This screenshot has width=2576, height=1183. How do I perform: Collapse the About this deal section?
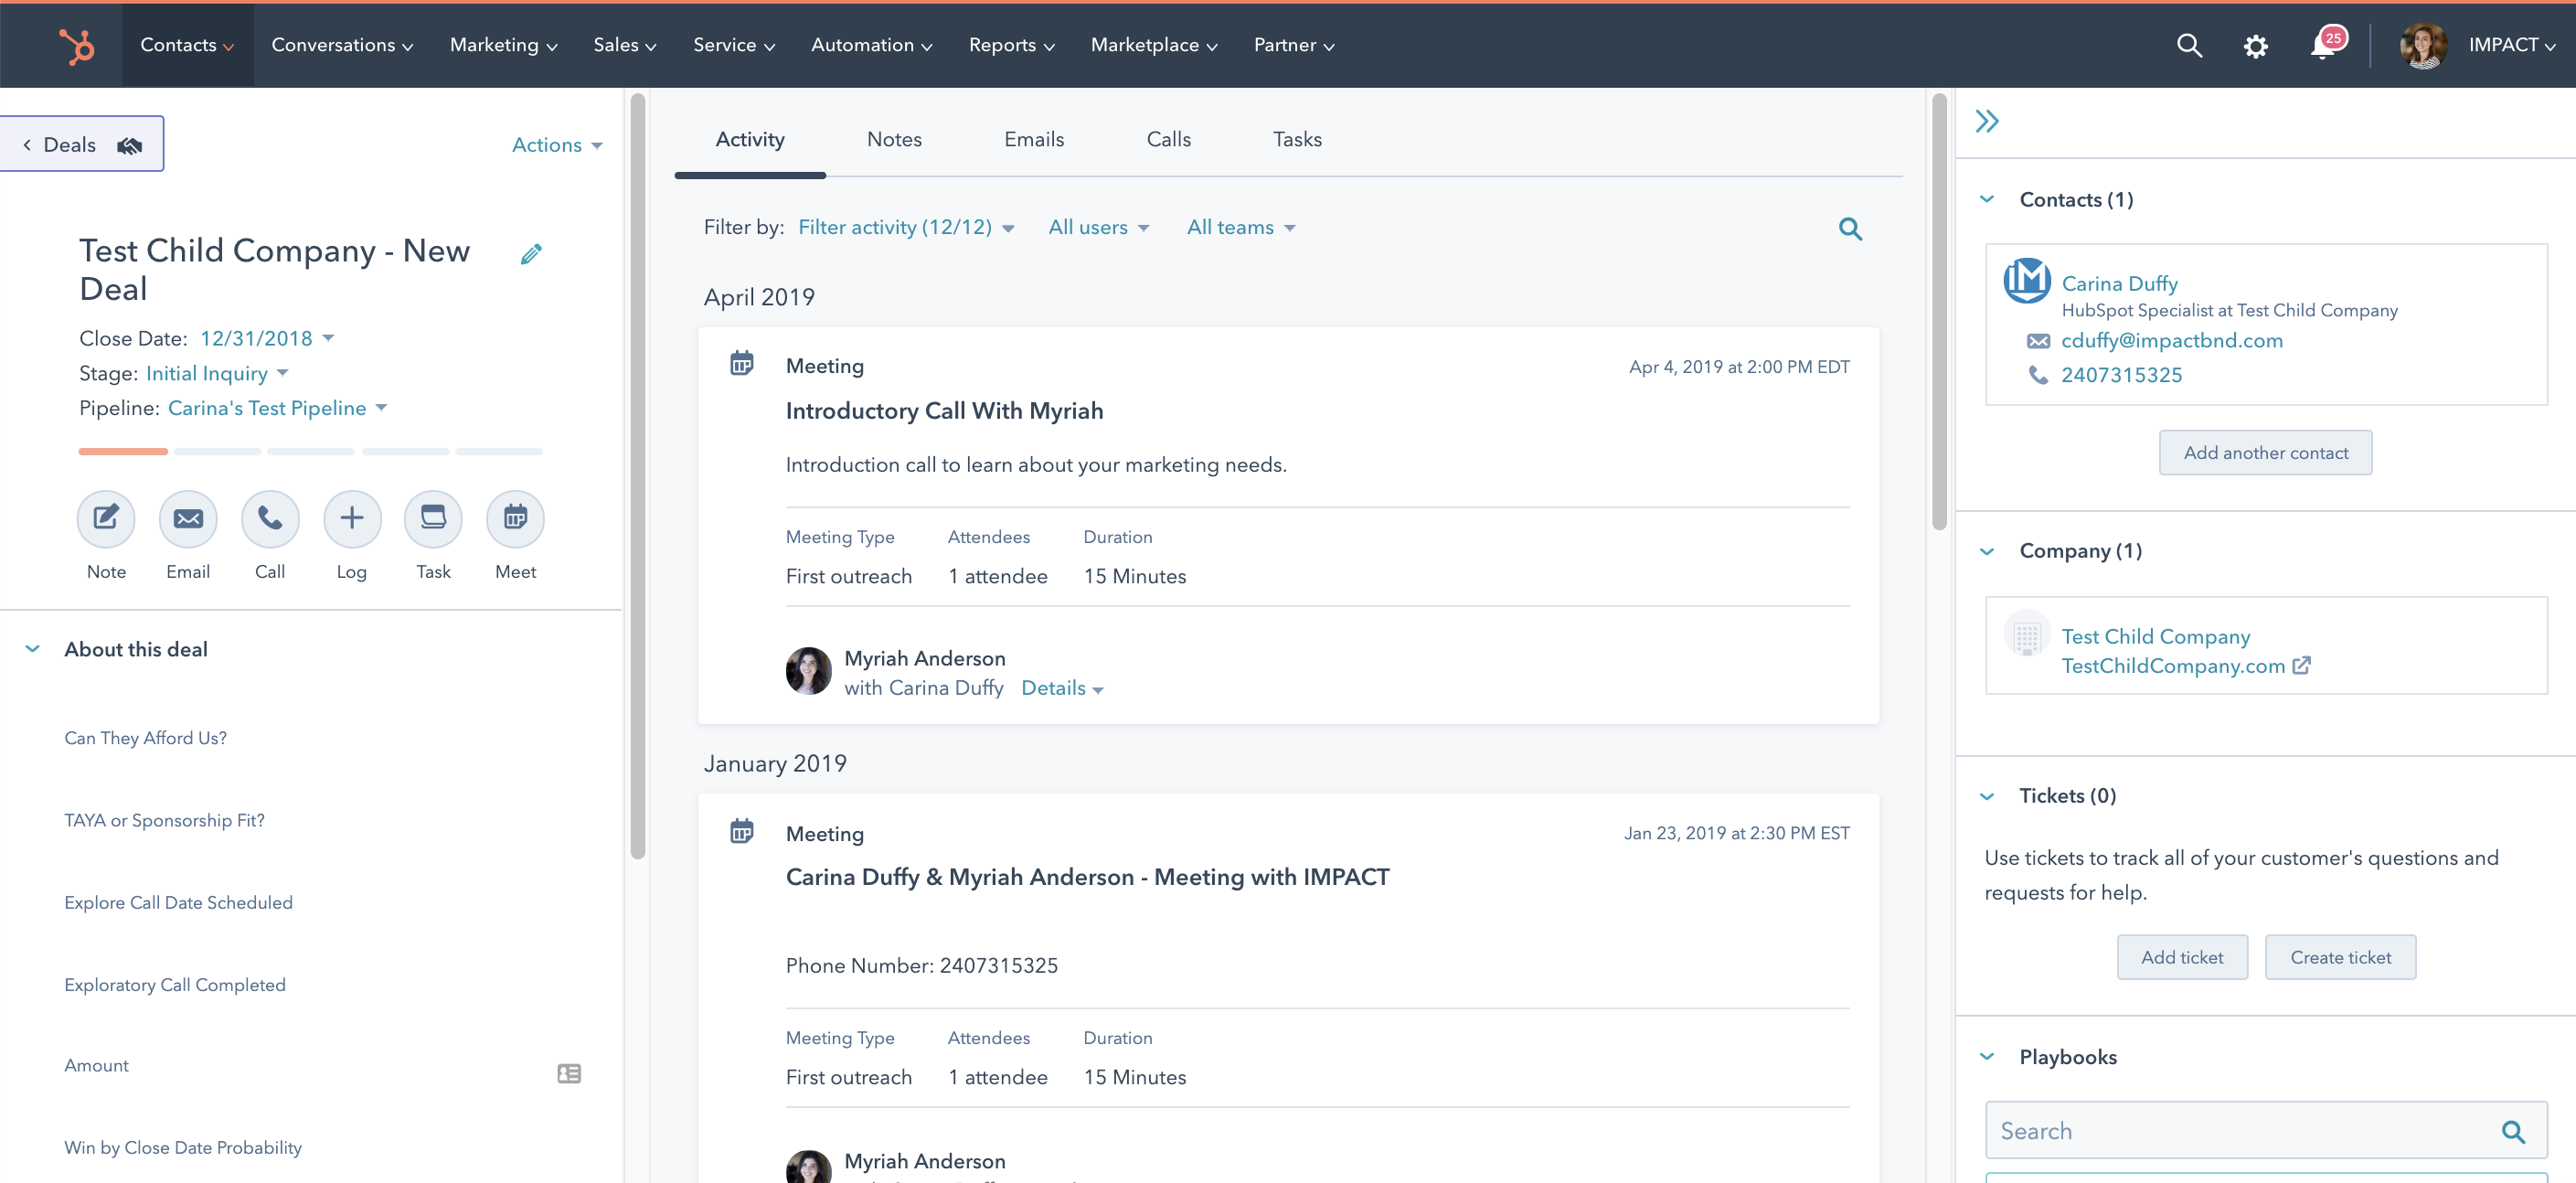[x=33, y=650]
